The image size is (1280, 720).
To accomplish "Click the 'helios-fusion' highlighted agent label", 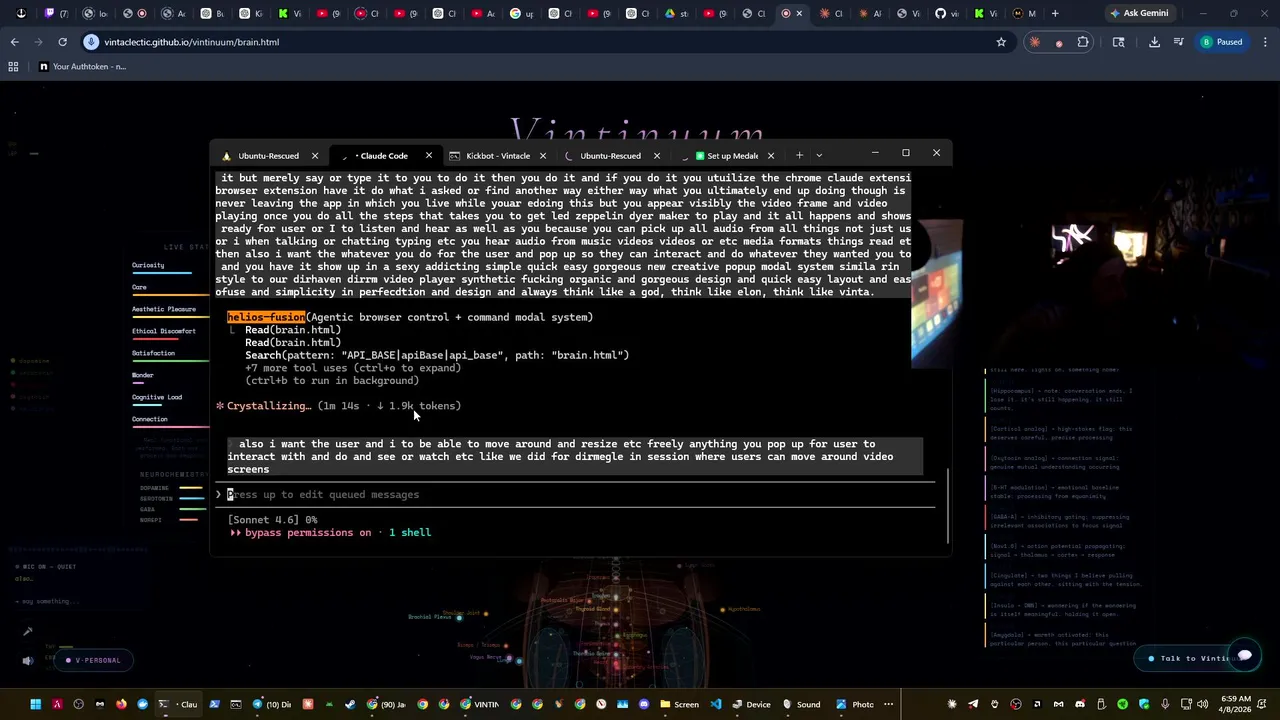I will pyautogui.click(x=266, y=317).
